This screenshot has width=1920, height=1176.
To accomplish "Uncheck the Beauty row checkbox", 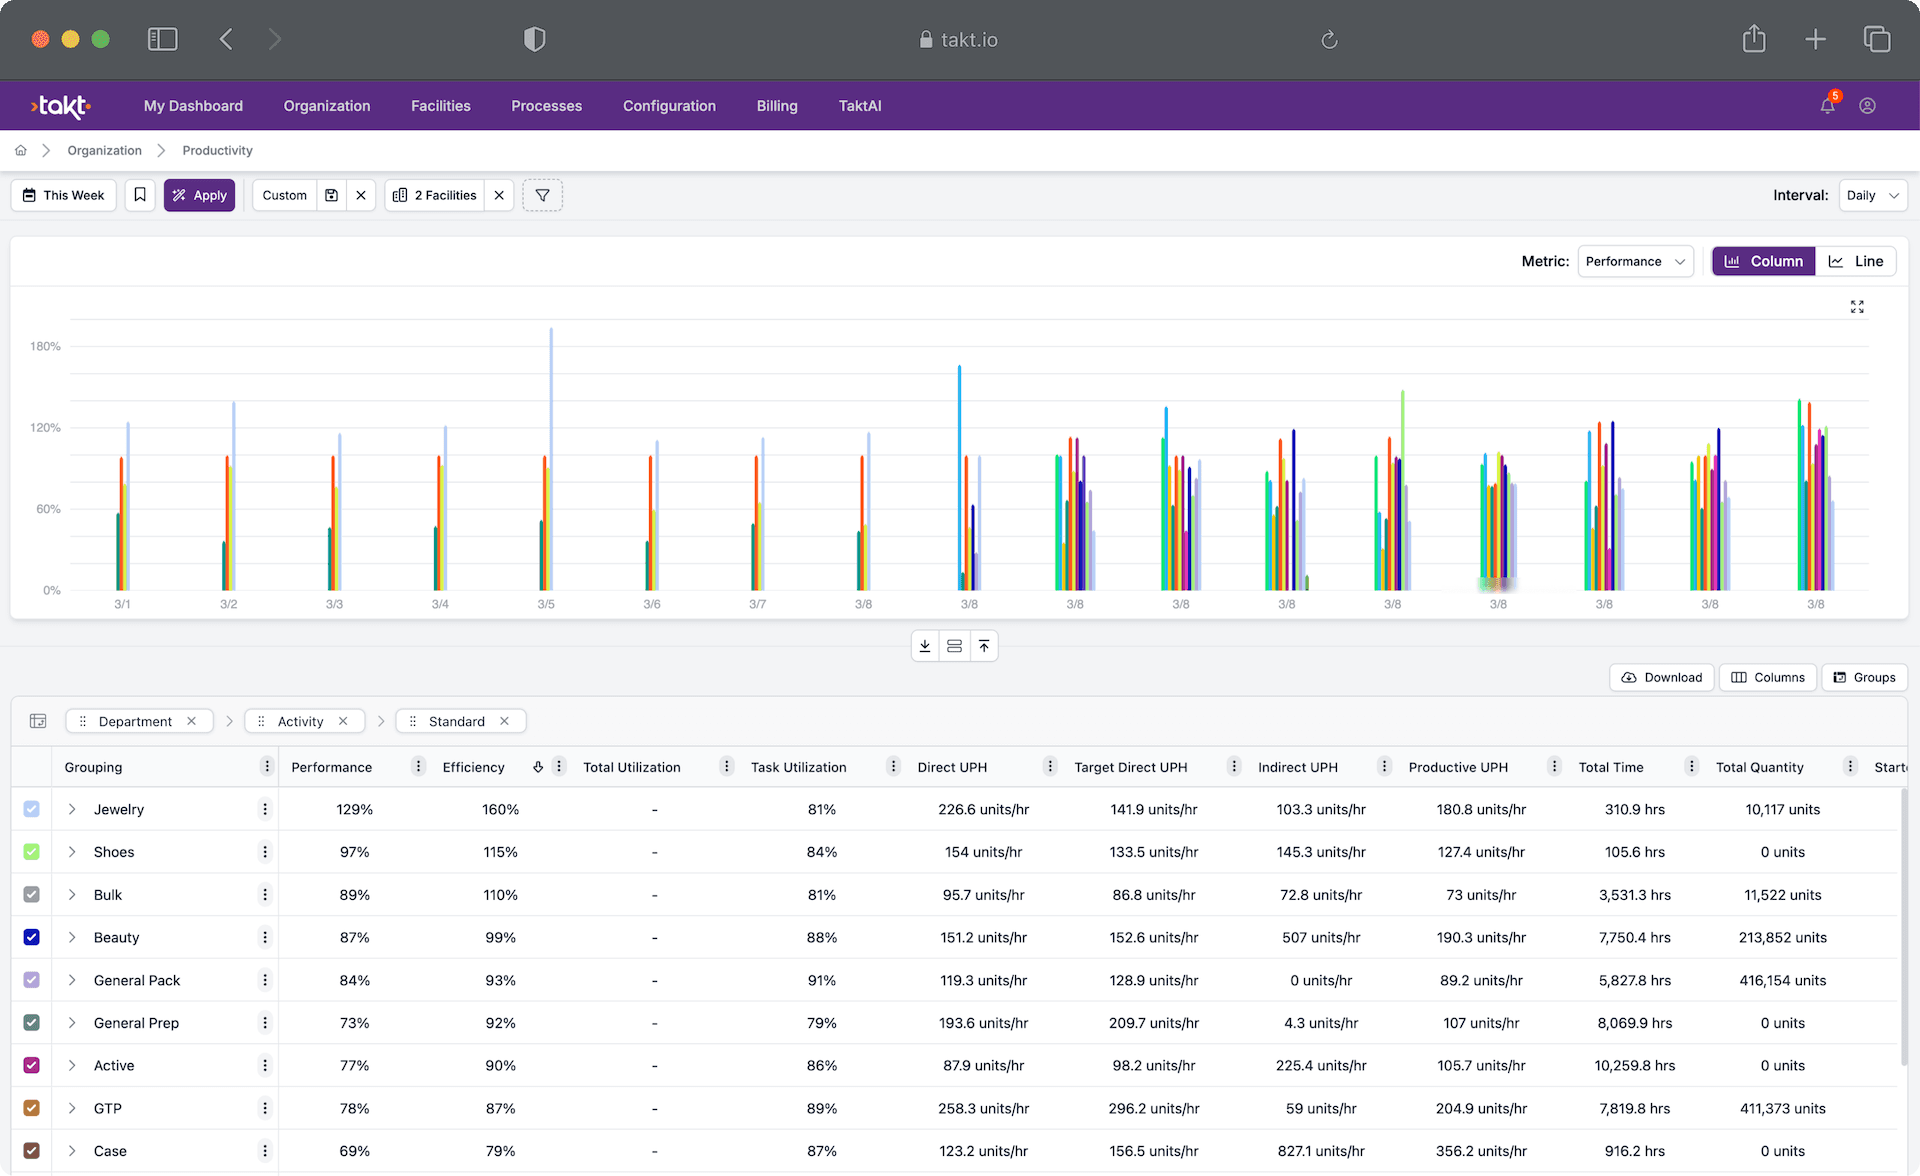I will pos(31,937).
